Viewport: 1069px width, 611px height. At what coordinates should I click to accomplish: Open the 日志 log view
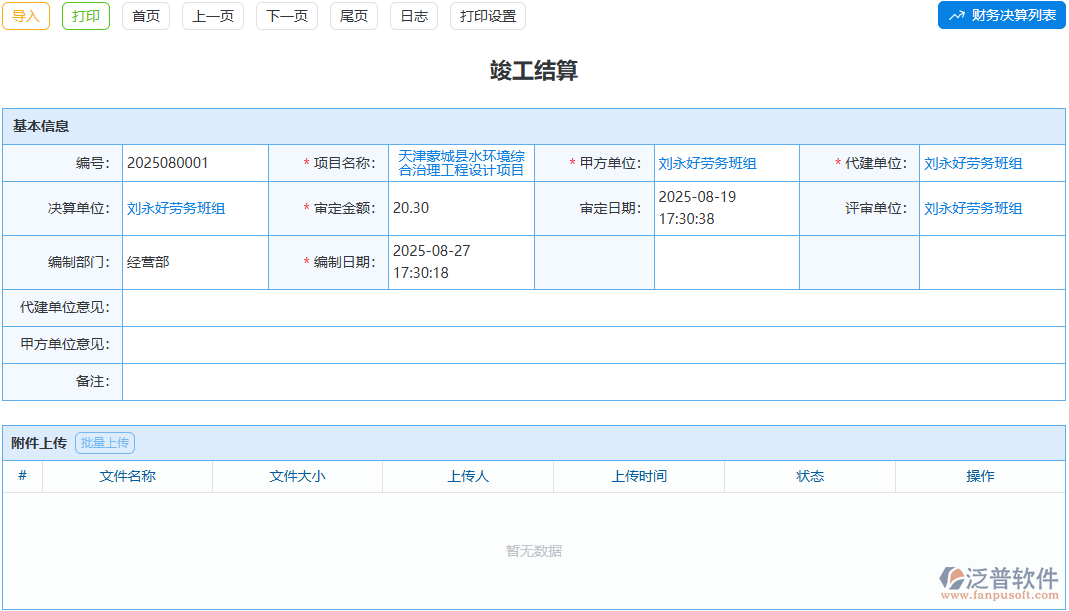(x=413, y=16)
